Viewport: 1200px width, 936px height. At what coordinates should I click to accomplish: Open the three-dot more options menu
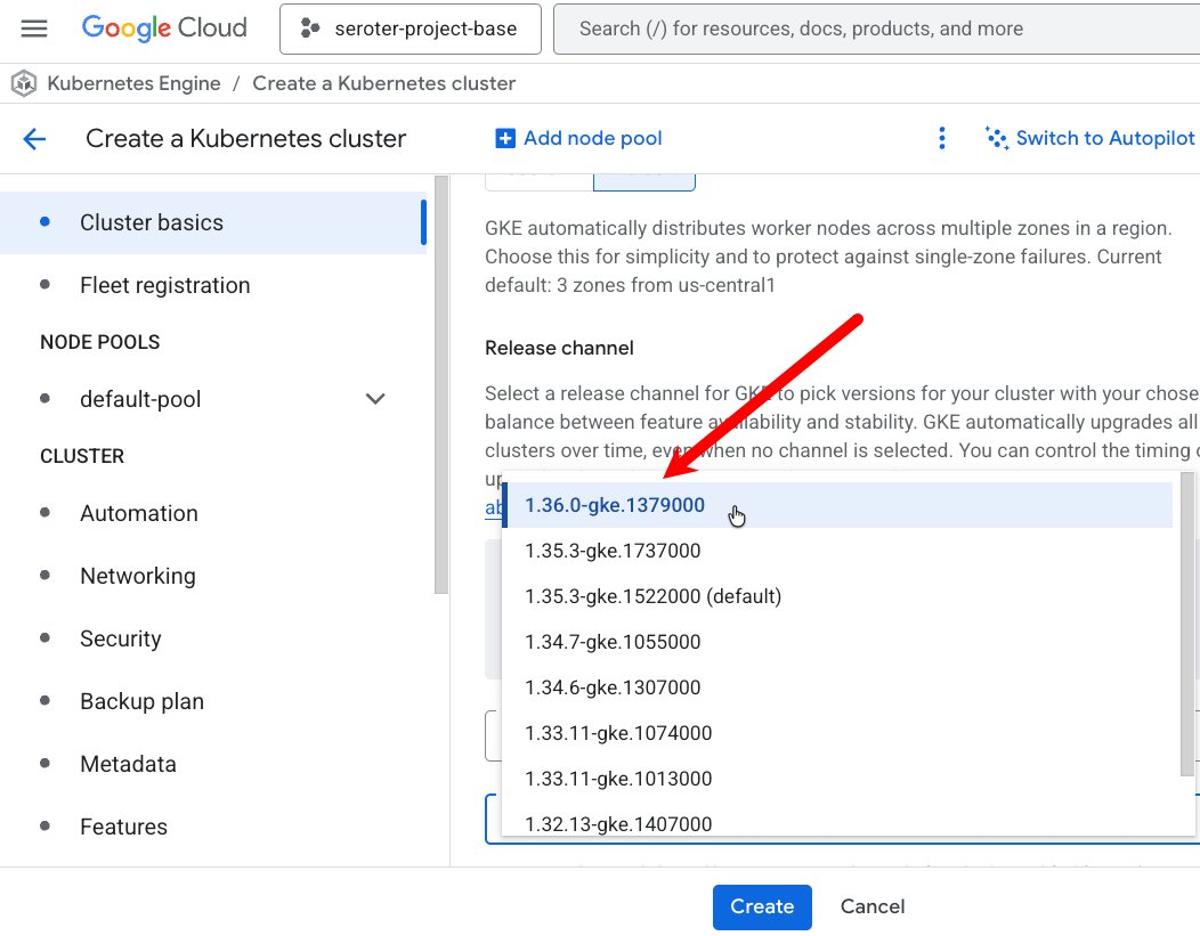(941, 139)
